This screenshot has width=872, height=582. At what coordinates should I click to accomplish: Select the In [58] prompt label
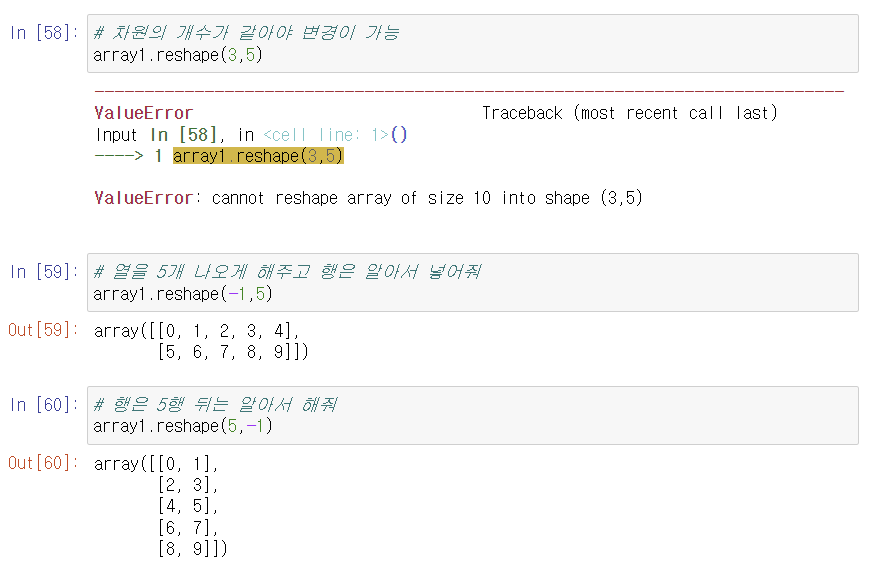(x=43, y=33)
